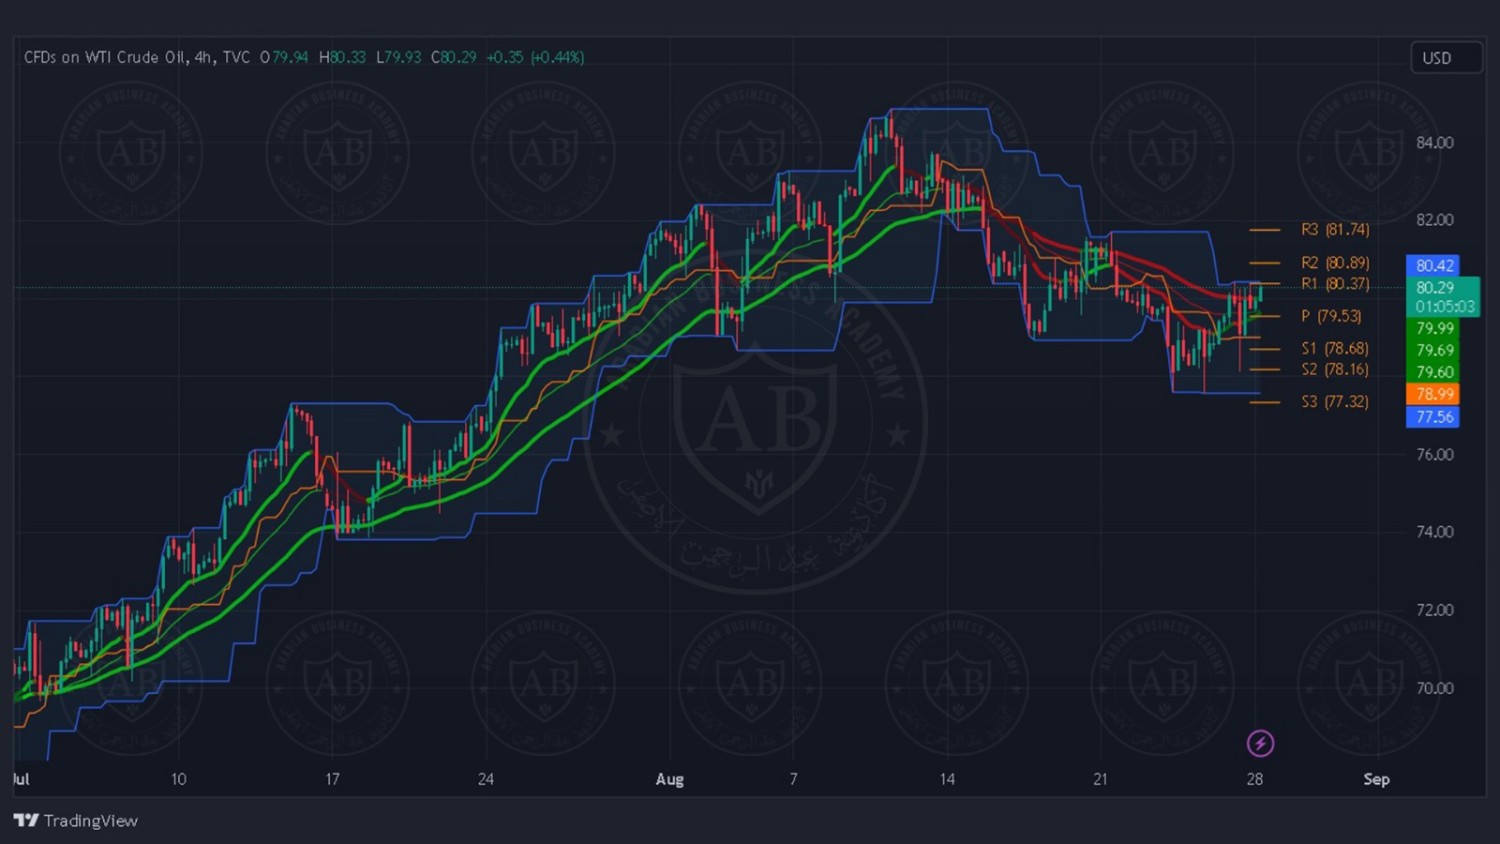This screenshot has height=844, width=1500.
Task: Click the R1 (80.37) resistance label
Action: [1335, 284]
